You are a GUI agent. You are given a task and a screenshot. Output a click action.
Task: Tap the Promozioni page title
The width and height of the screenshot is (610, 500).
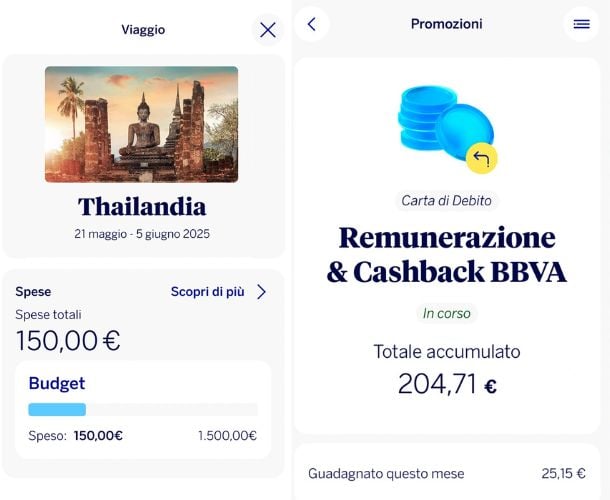pyautogui.click(x=446, y=24)
